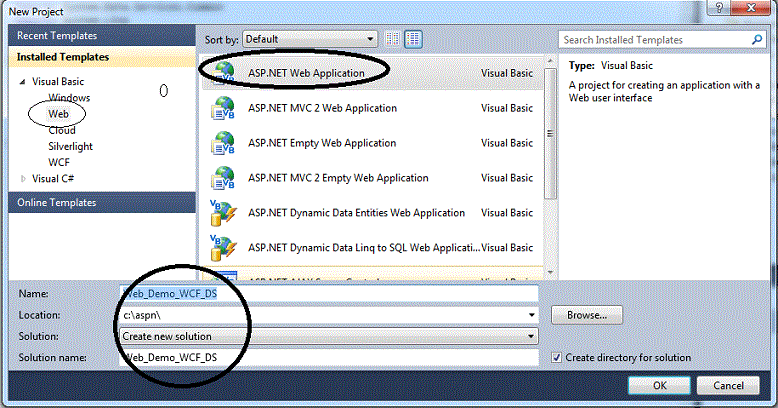Screen dimensions: 778x408
Task: Open the Solution Create new solution dropdown
Action: (x=328, y=336)
